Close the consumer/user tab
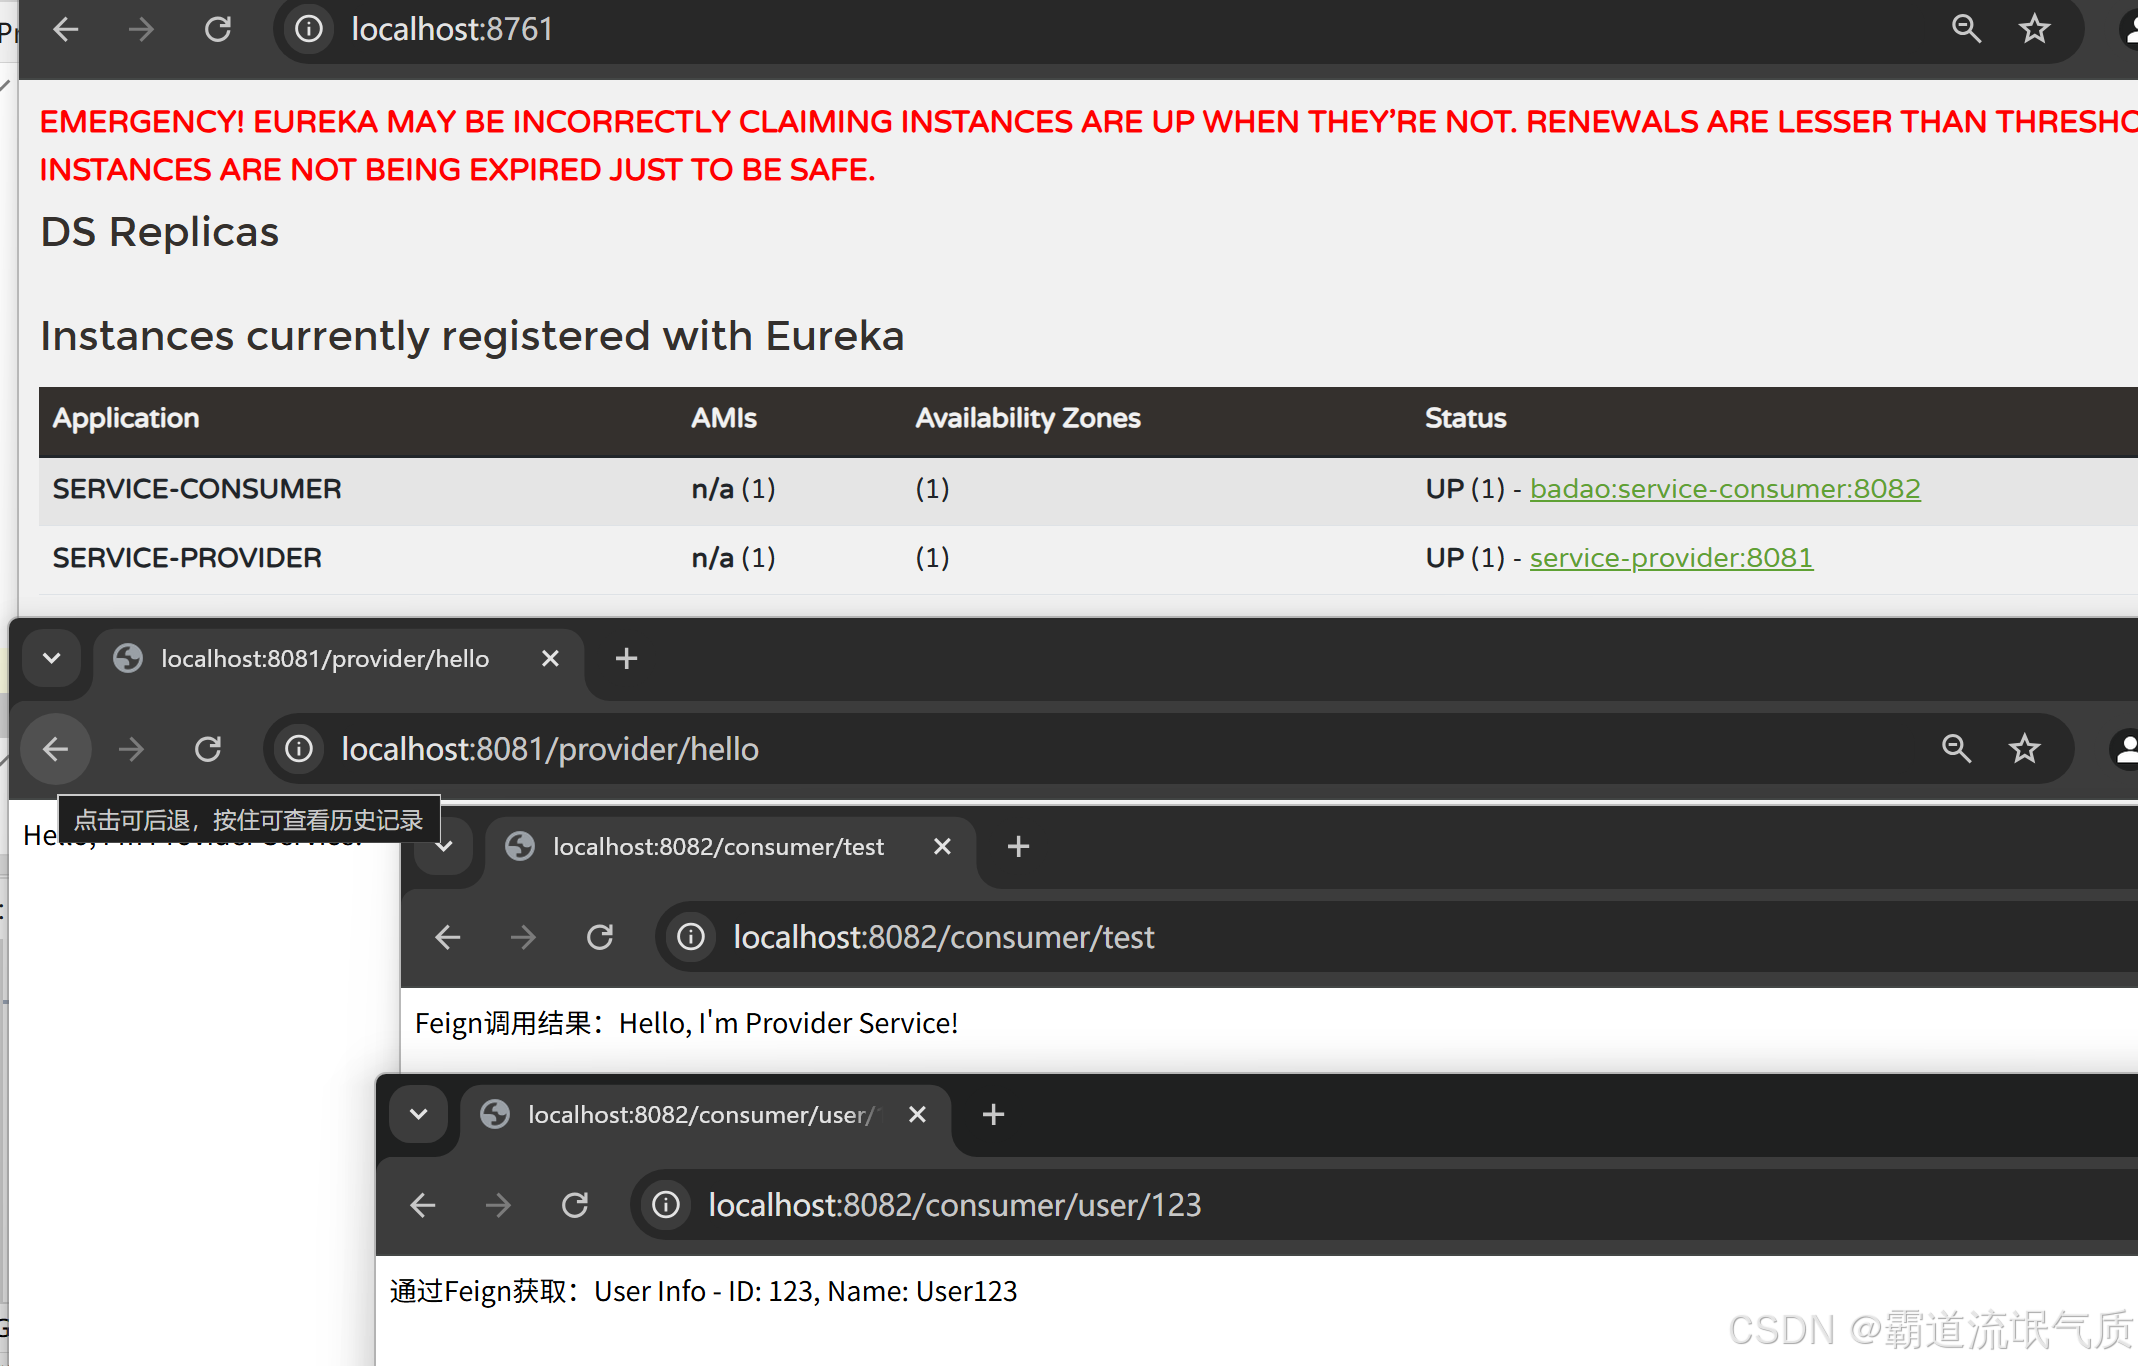 [x=917, y=1114]
